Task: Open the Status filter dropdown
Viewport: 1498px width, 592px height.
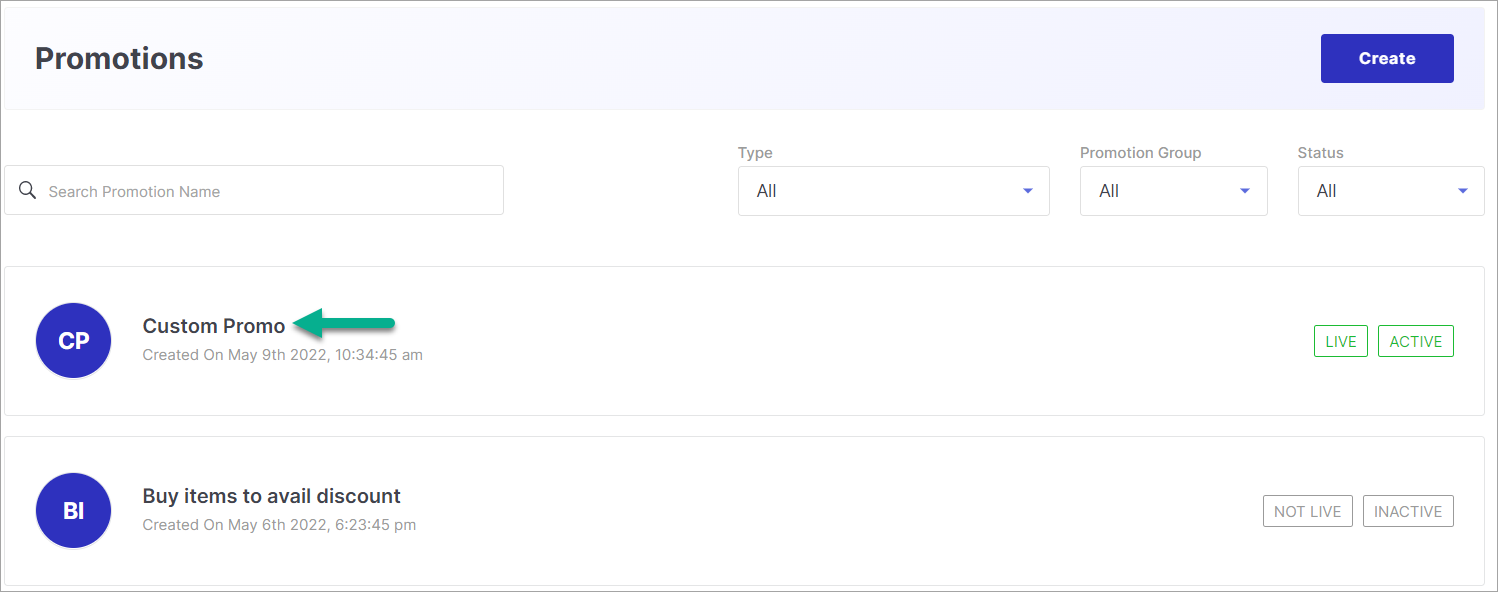Action: click(x=1391, y=191)
